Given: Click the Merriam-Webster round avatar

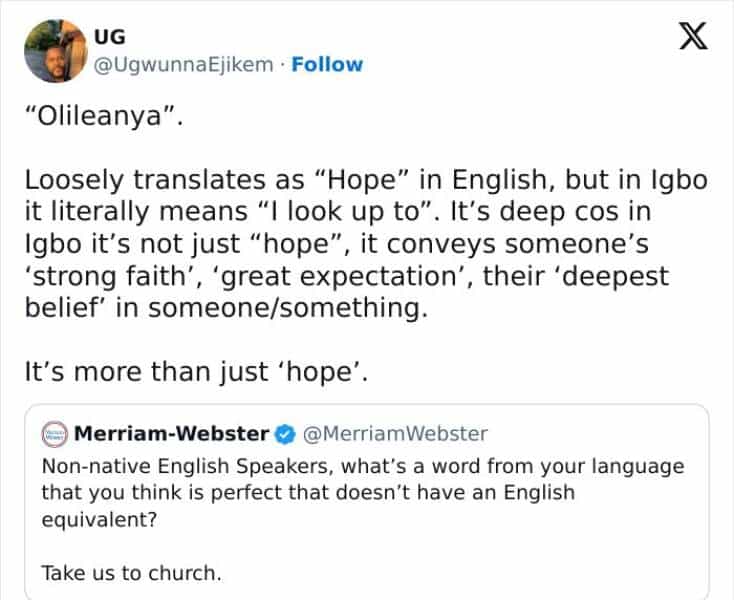Looking at the screenshot, I should [x=54, y=434].
